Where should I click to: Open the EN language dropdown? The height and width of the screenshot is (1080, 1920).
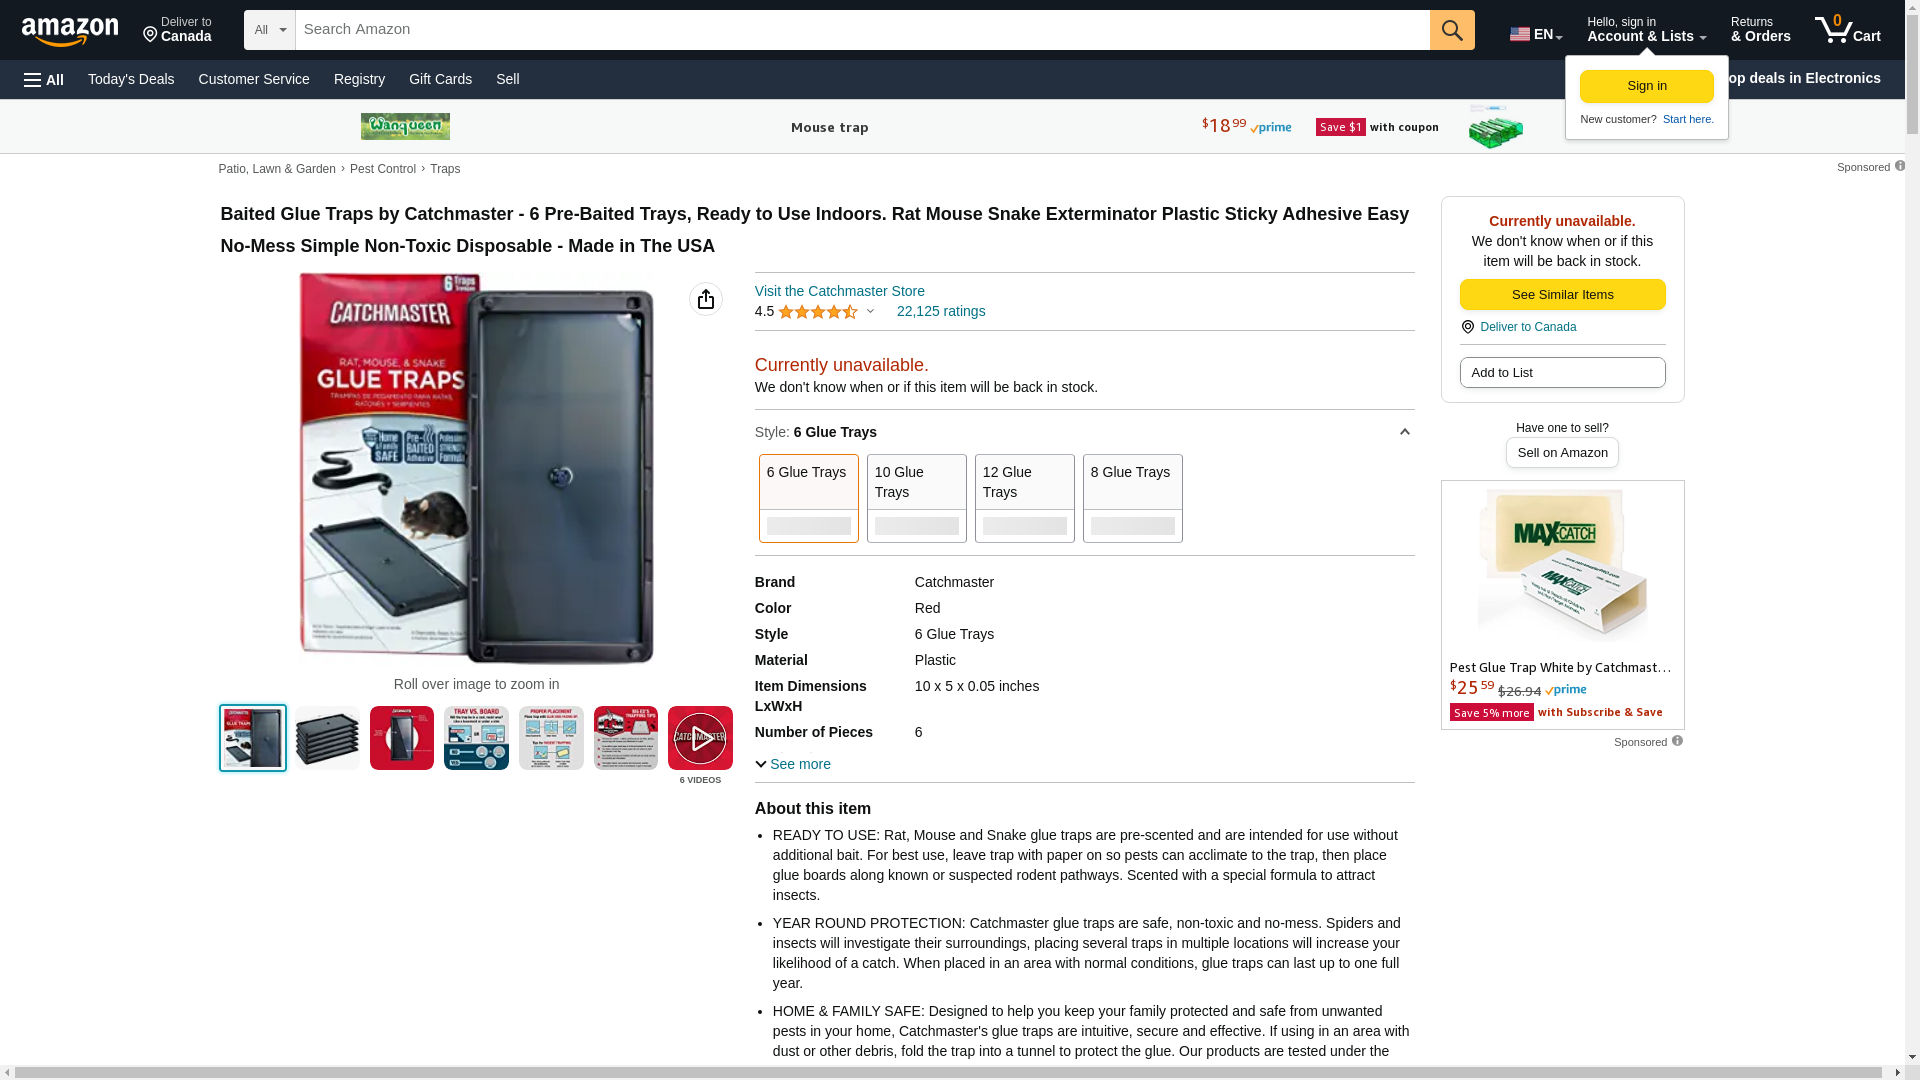tap(1536, 34)
